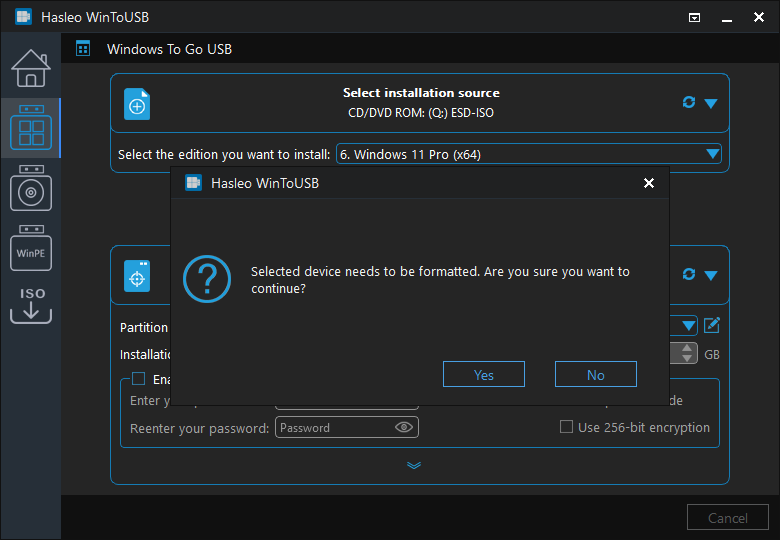Expand the installation source dropdown arrow

(711, 103)
